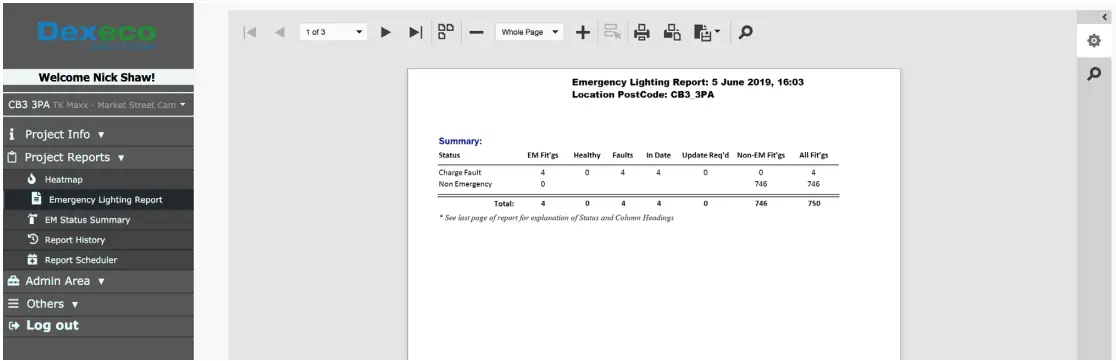Image resolution: width=1116 pixels, height=361 pixels.
Task: Click the highlight editing fields icon
Action: point(612,32)
